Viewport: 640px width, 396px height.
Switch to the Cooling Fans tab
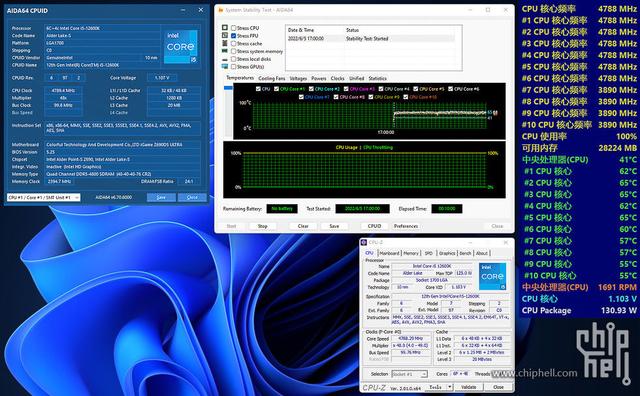[272, 78]
